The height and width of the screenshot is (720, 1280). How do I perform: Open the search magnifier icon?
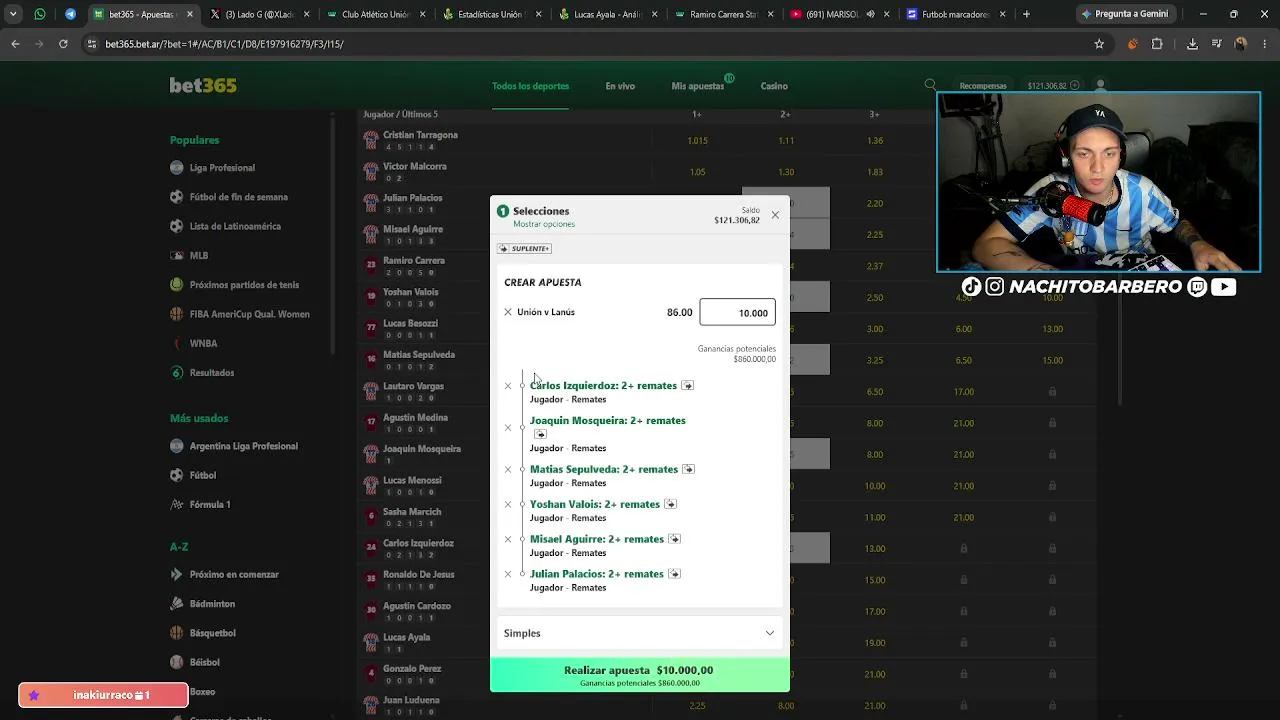tap(931, 85)
